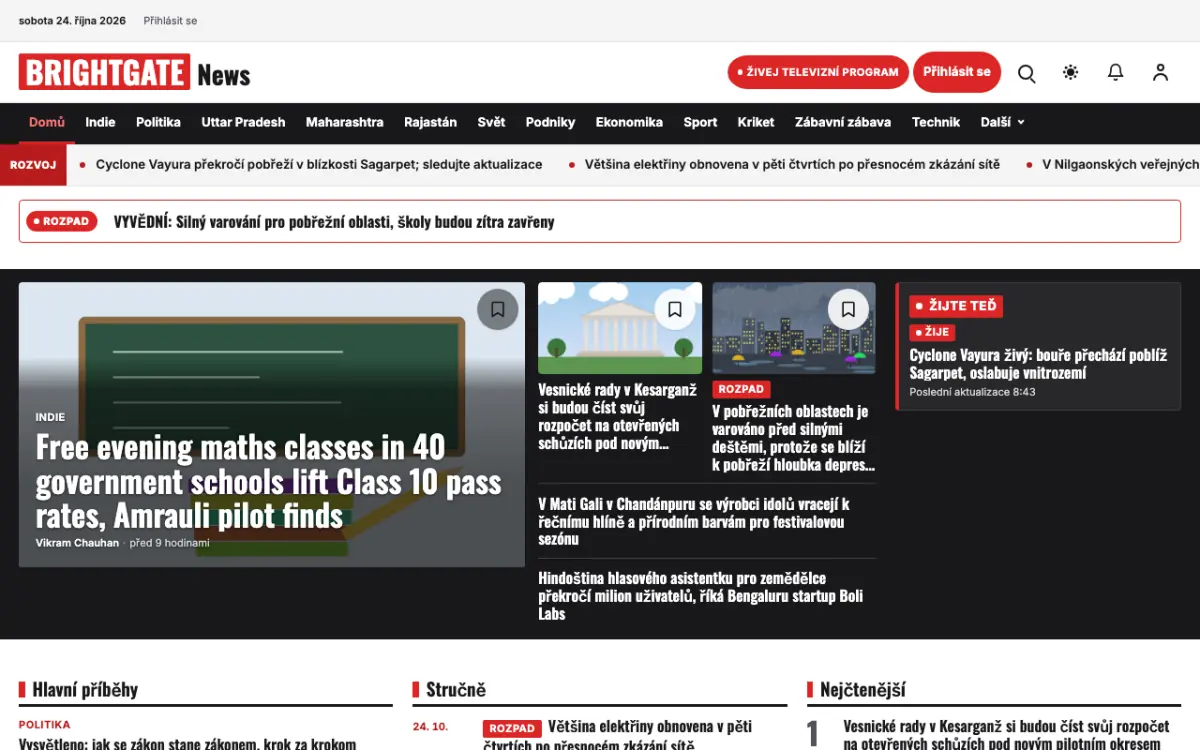Open the Rajastán navigation item
The image size is (1200, 750).
point(430,122)
